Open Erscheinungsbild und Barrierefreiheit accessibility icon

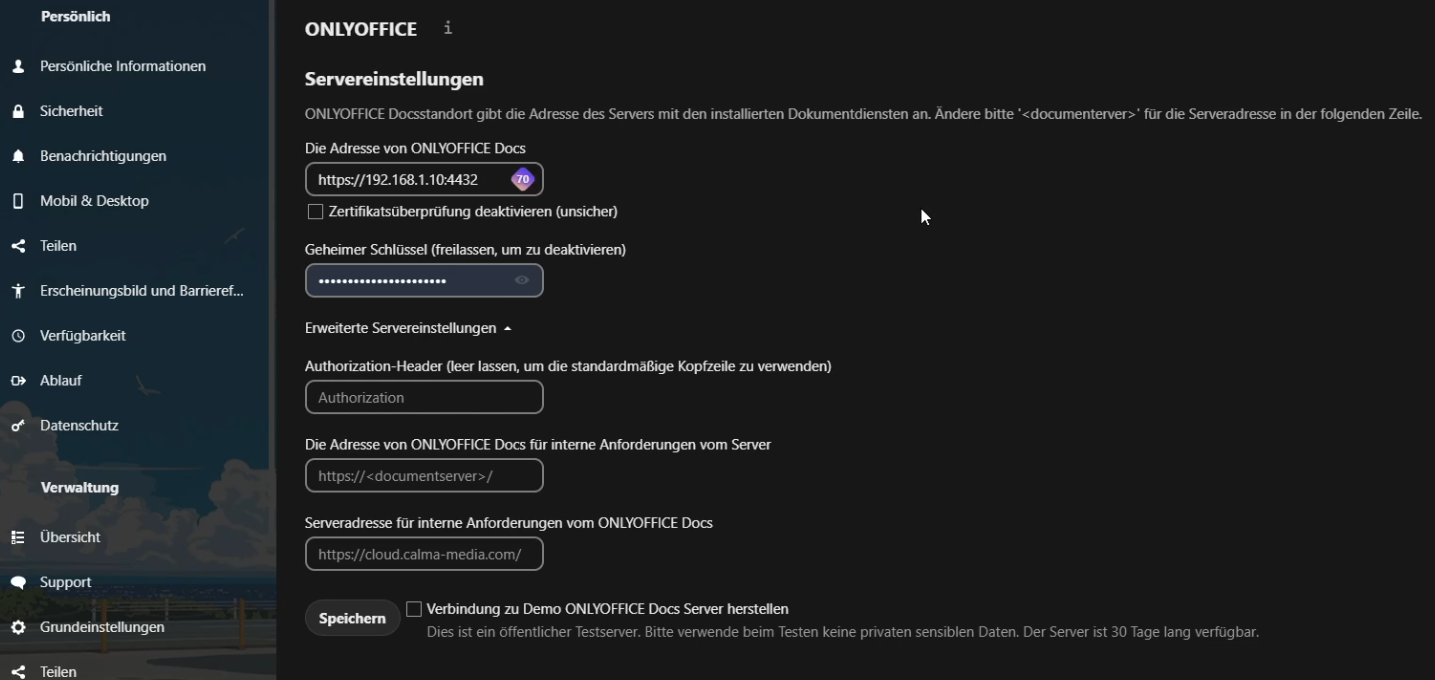click(18, 291)
